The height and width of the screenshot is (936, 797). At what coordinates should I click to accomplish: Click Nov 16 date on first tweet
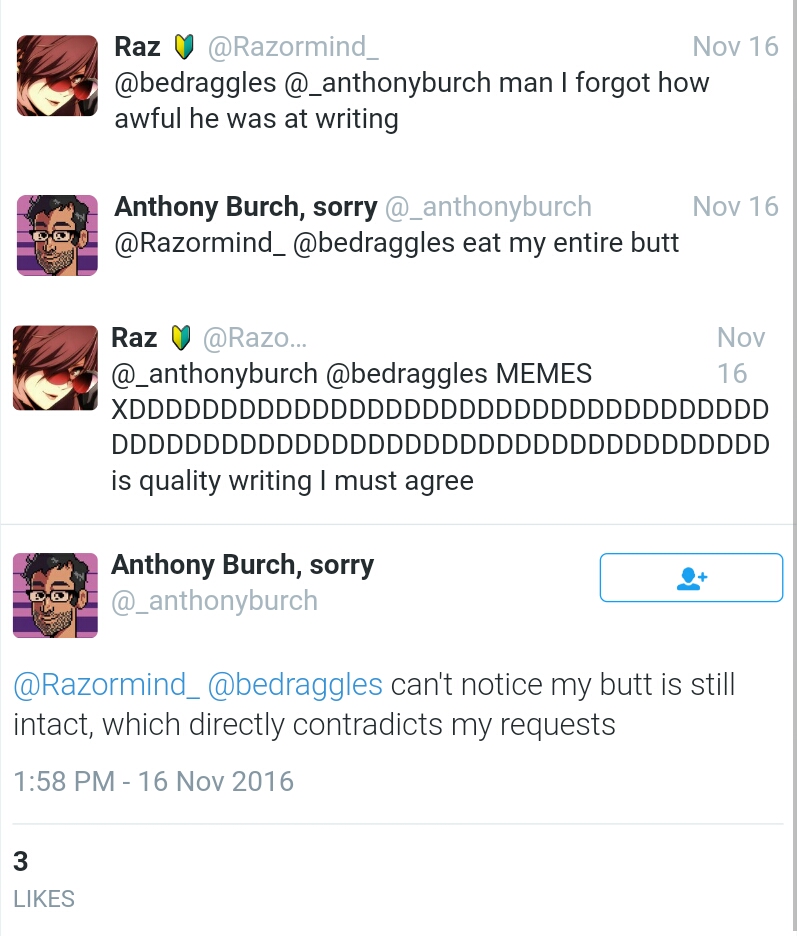[736, 47]
